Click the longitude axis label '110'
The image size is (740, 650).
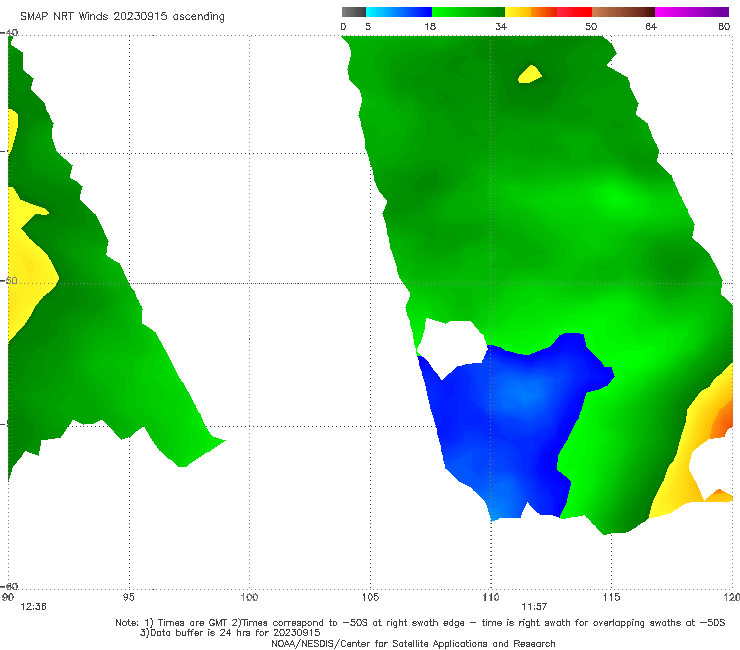click(491, 597)
